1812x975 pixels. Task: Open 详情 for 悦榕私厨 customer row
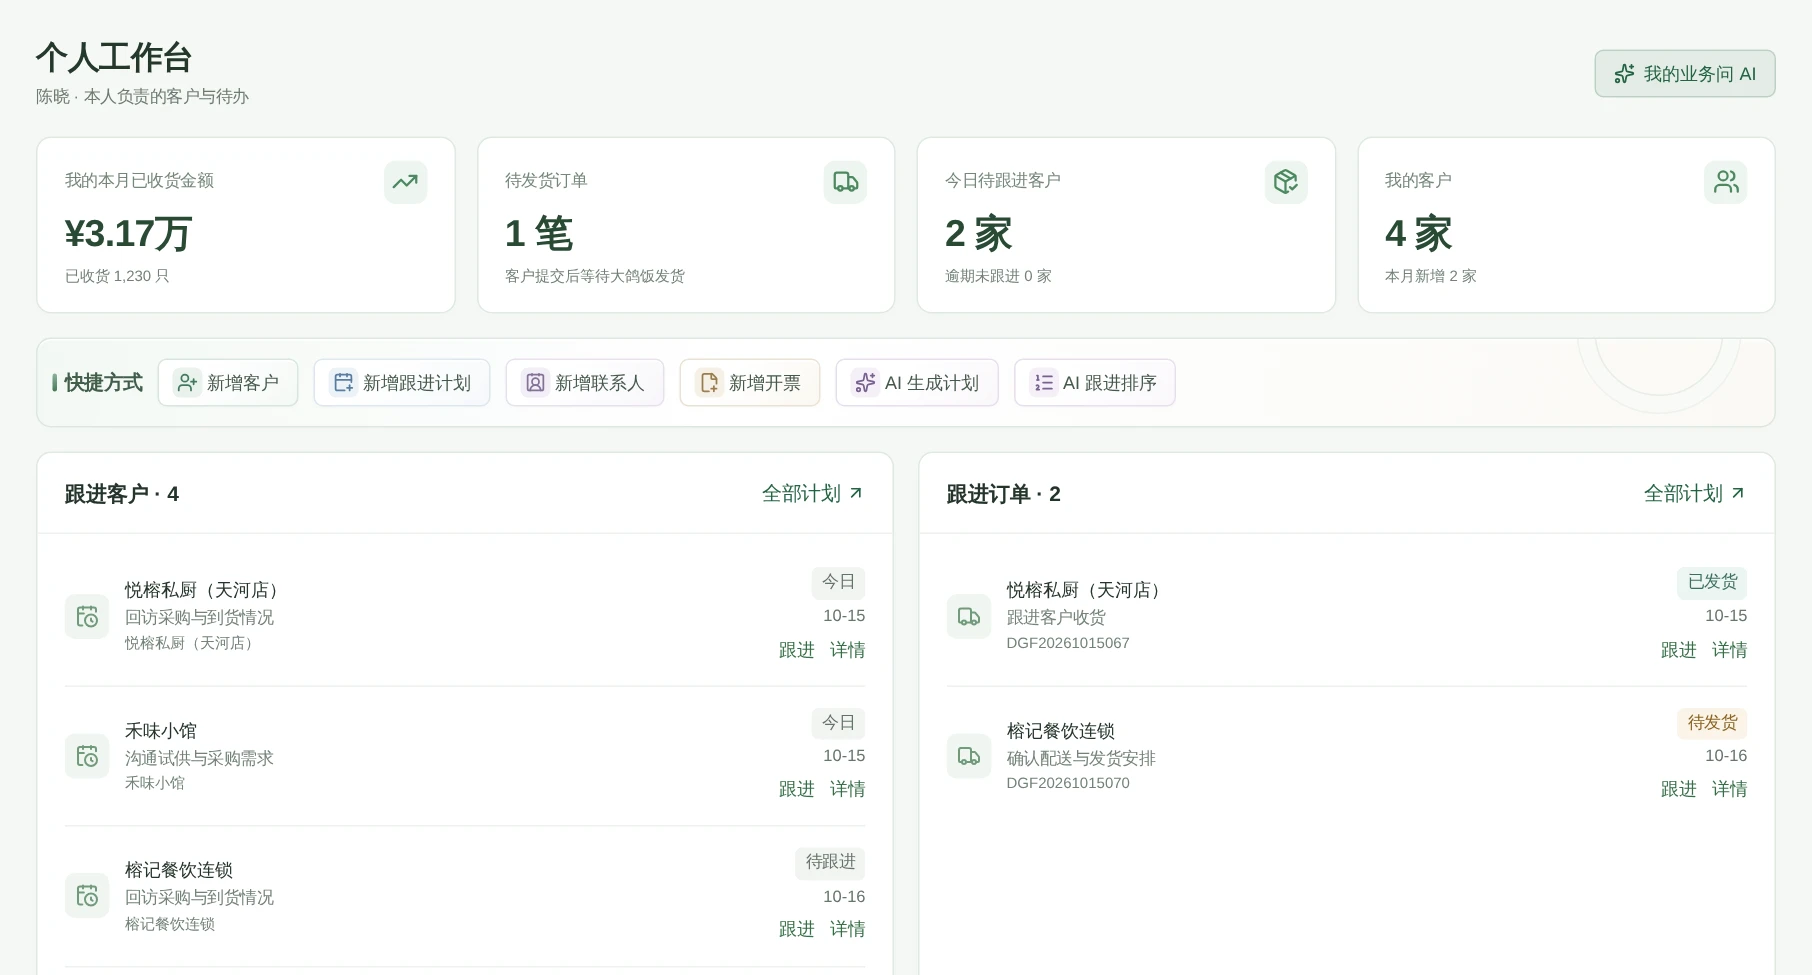coord(848,650)
